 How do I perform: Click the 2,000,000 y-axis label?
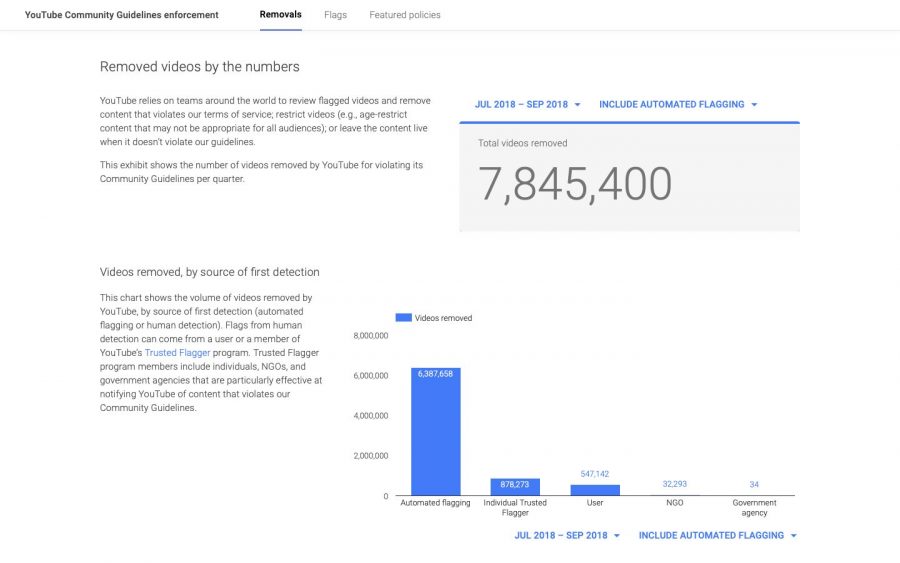click(x=371, y=456)
